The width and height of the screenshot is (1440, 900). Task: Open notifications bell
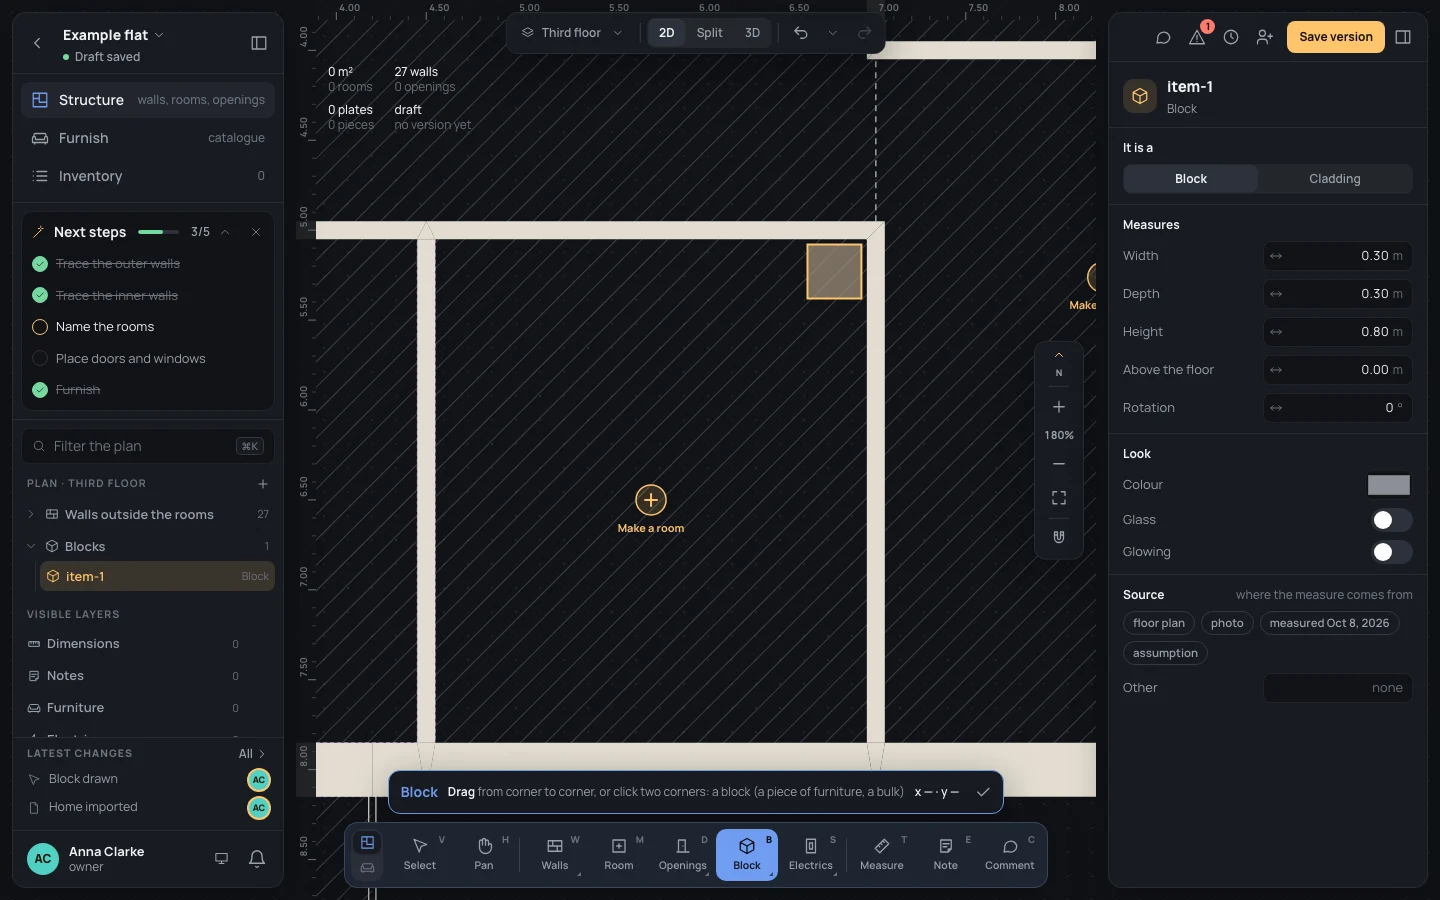(257, 859)
